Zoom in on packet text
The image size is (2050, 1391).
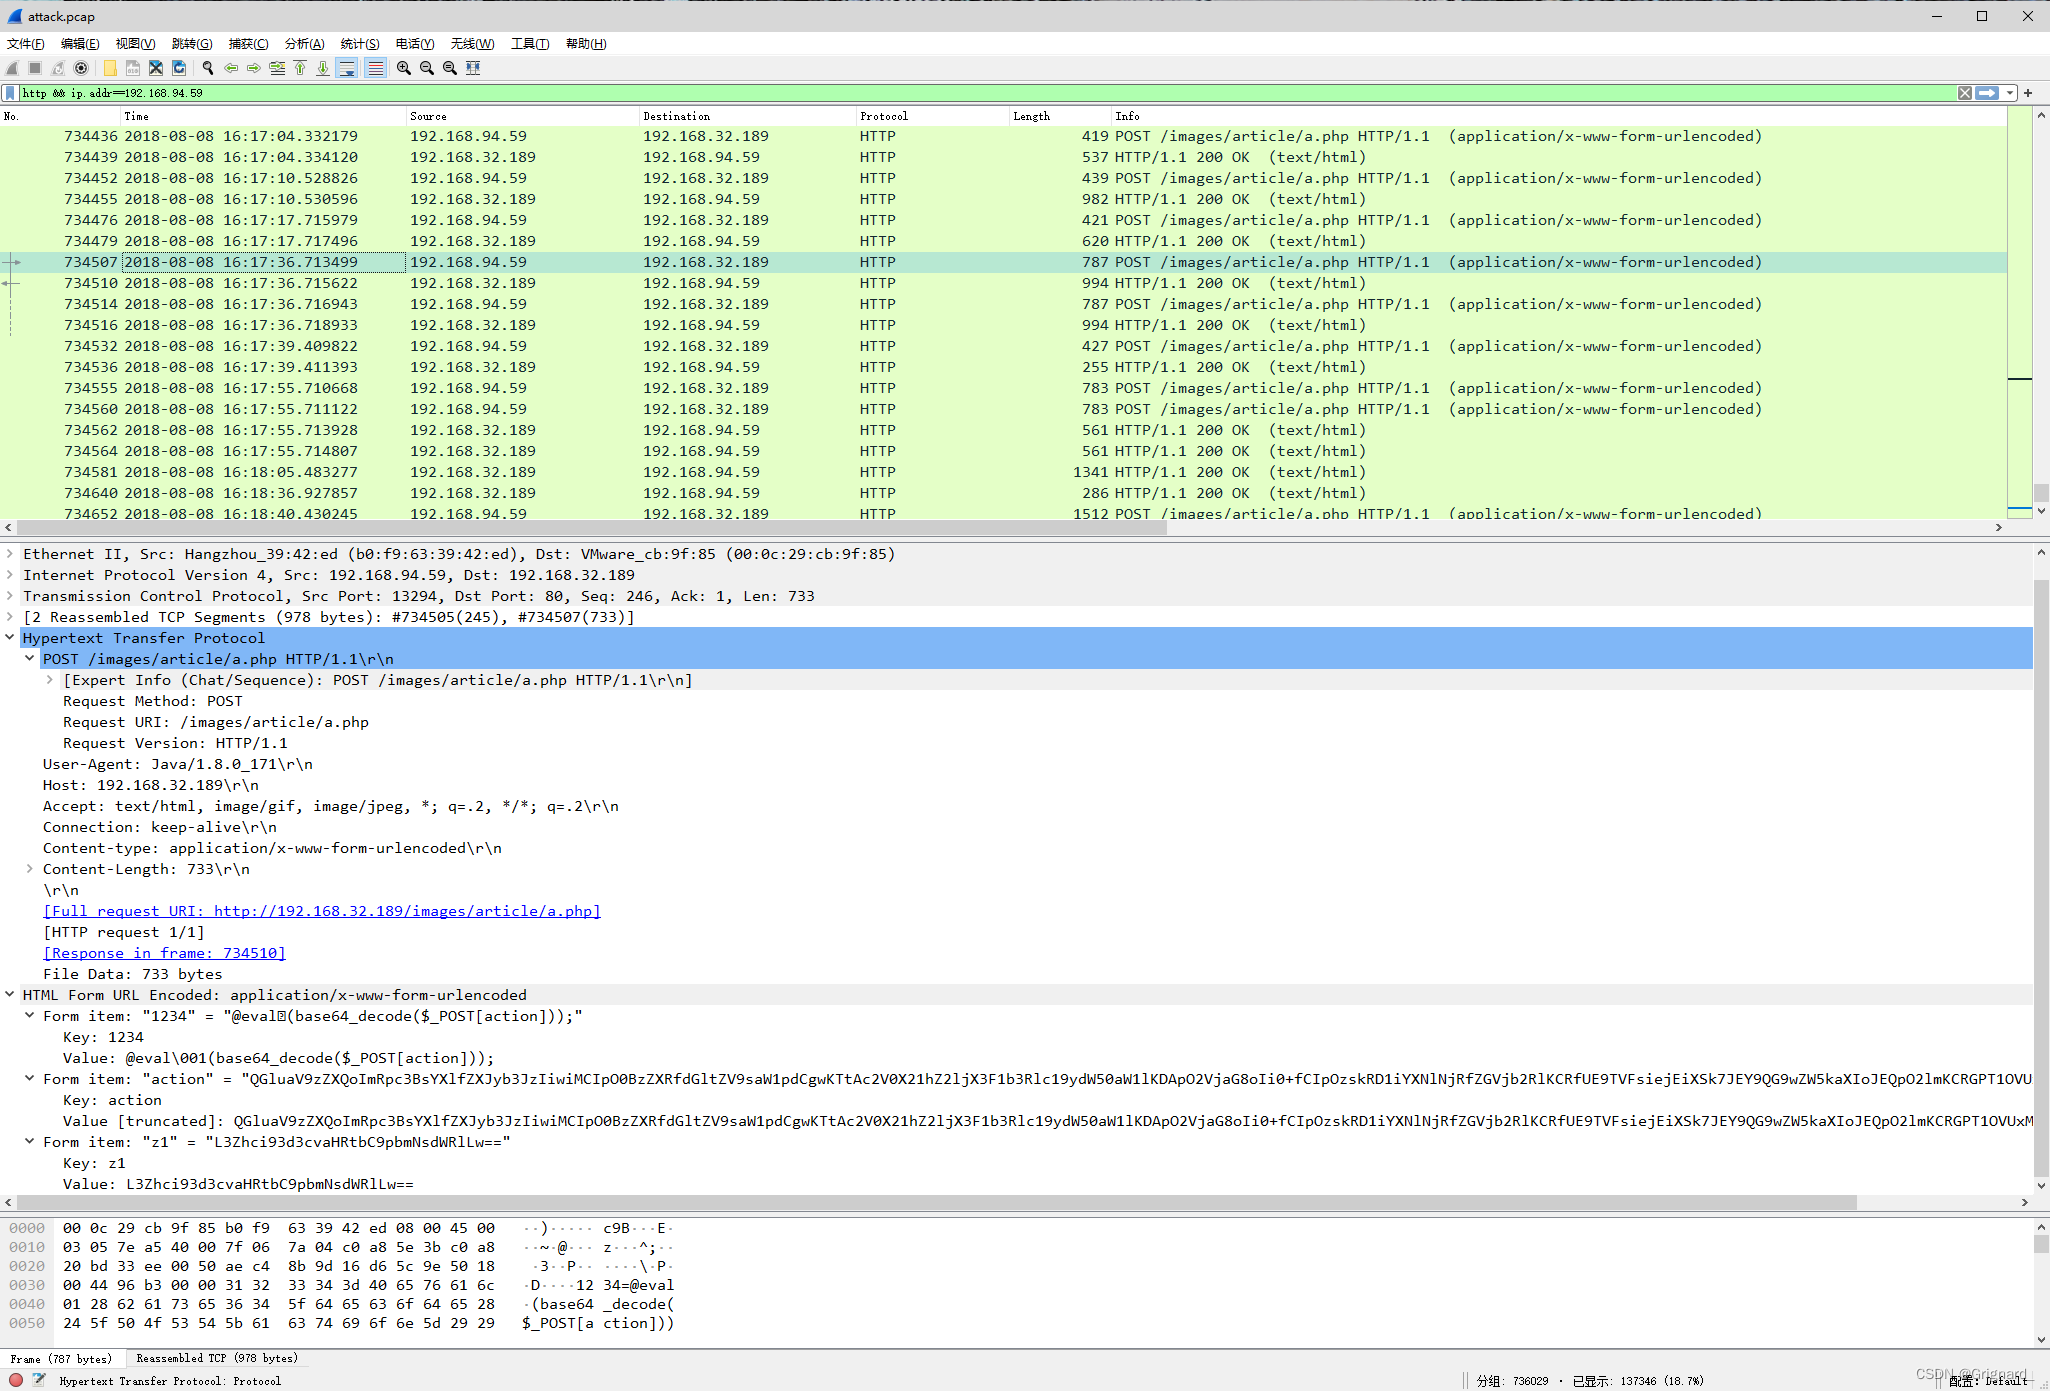point(404,68)
